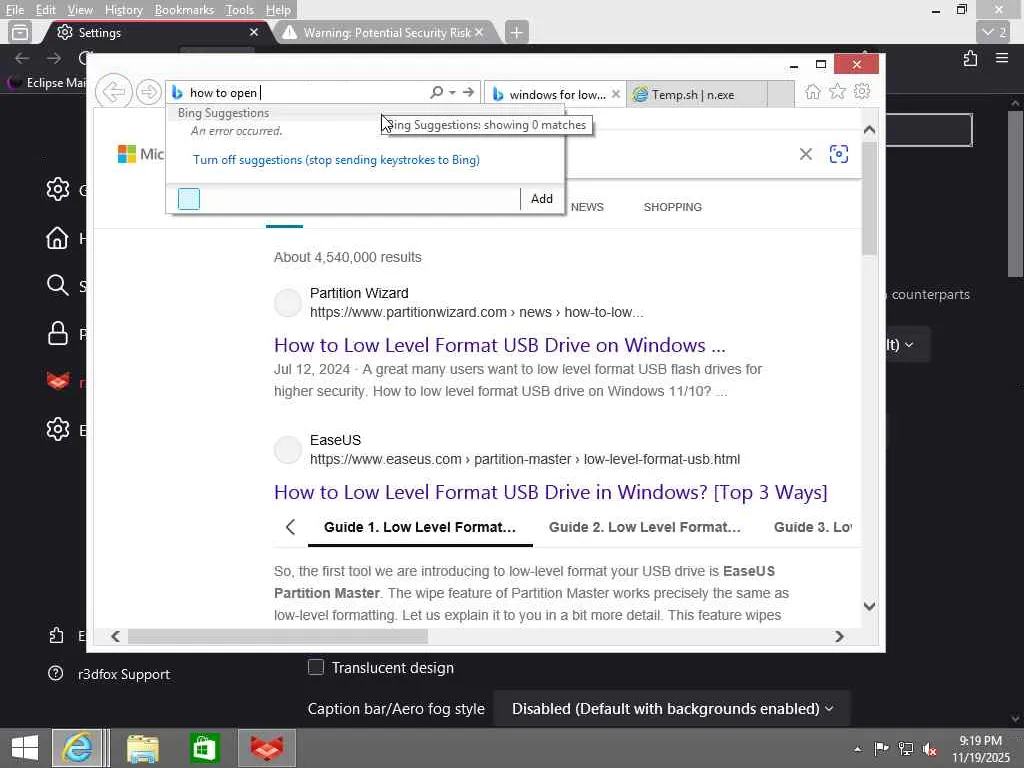Open the r3dfox hamburger application menu
This screenshot has height=768, width=1024.
[x=1002, y=58]
